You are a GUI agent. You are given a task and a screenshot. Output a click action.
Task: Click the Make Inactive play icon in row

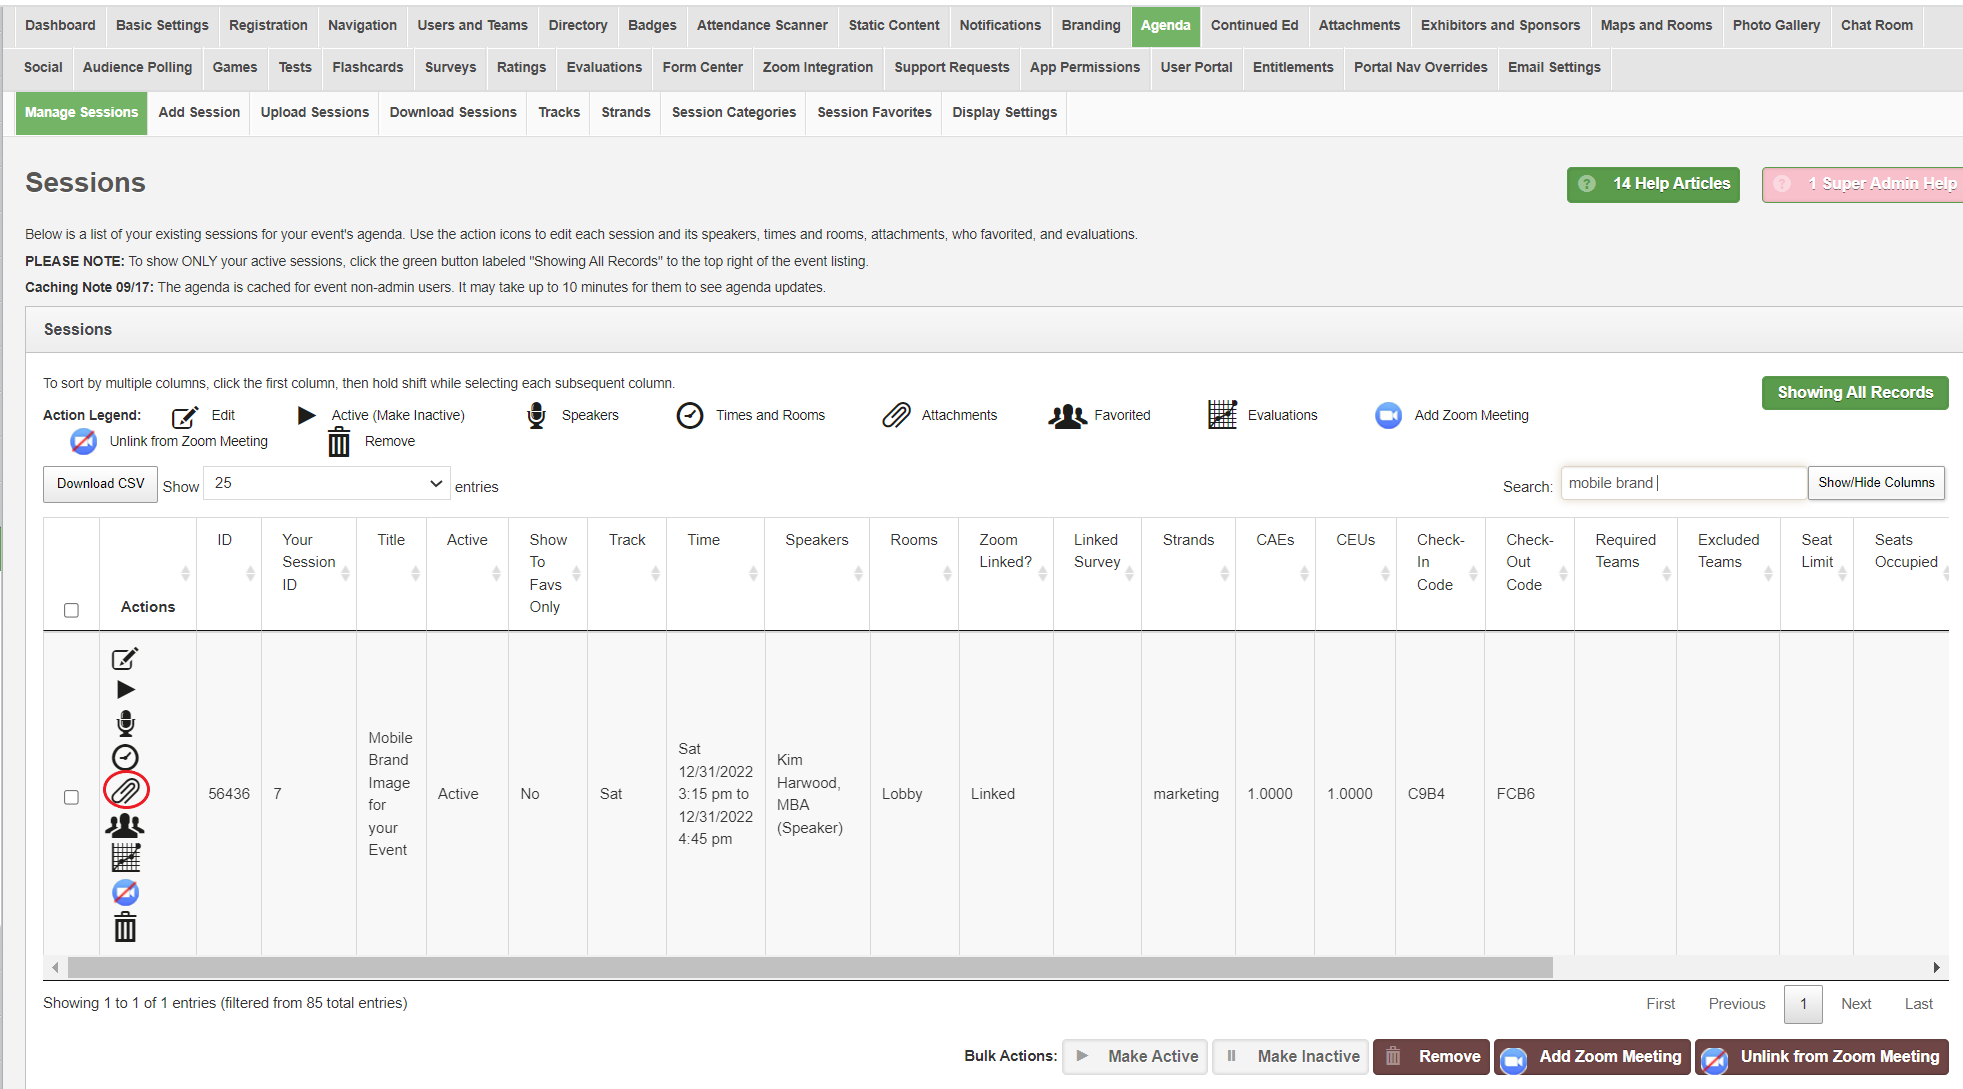click(125, 690)
